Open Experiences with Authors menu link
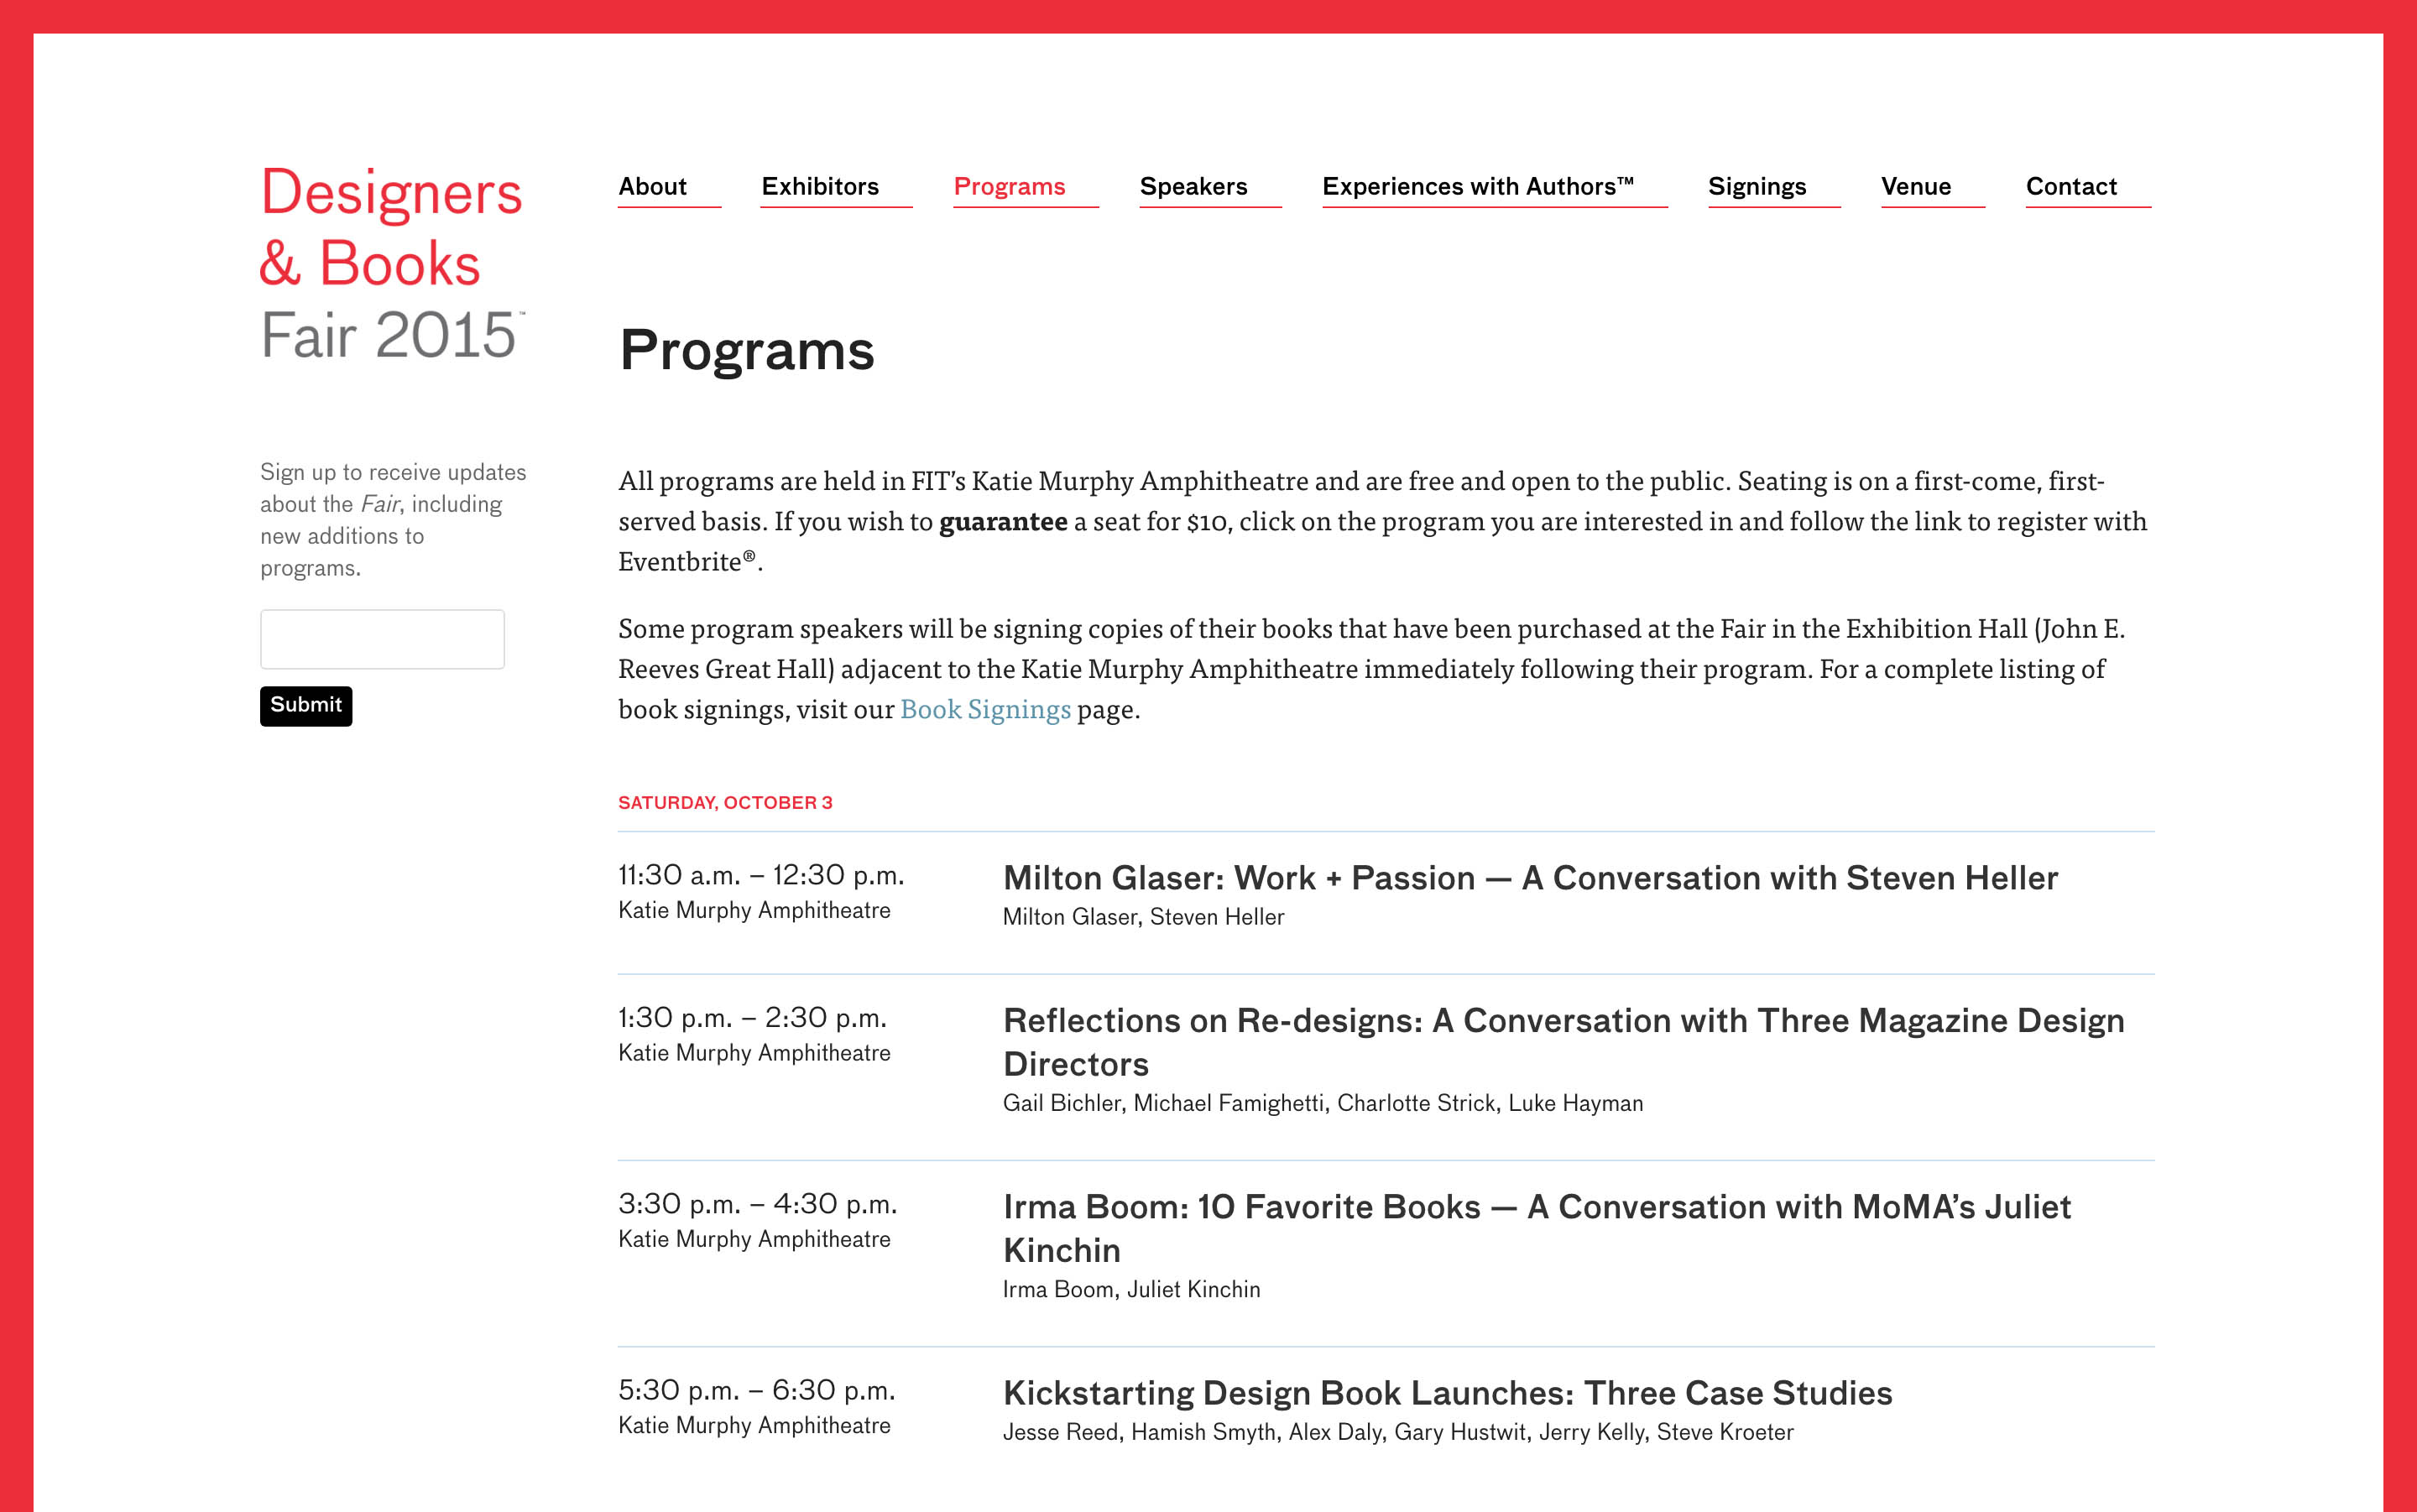The image size is (2417, 1512). tap(1478, 187)
